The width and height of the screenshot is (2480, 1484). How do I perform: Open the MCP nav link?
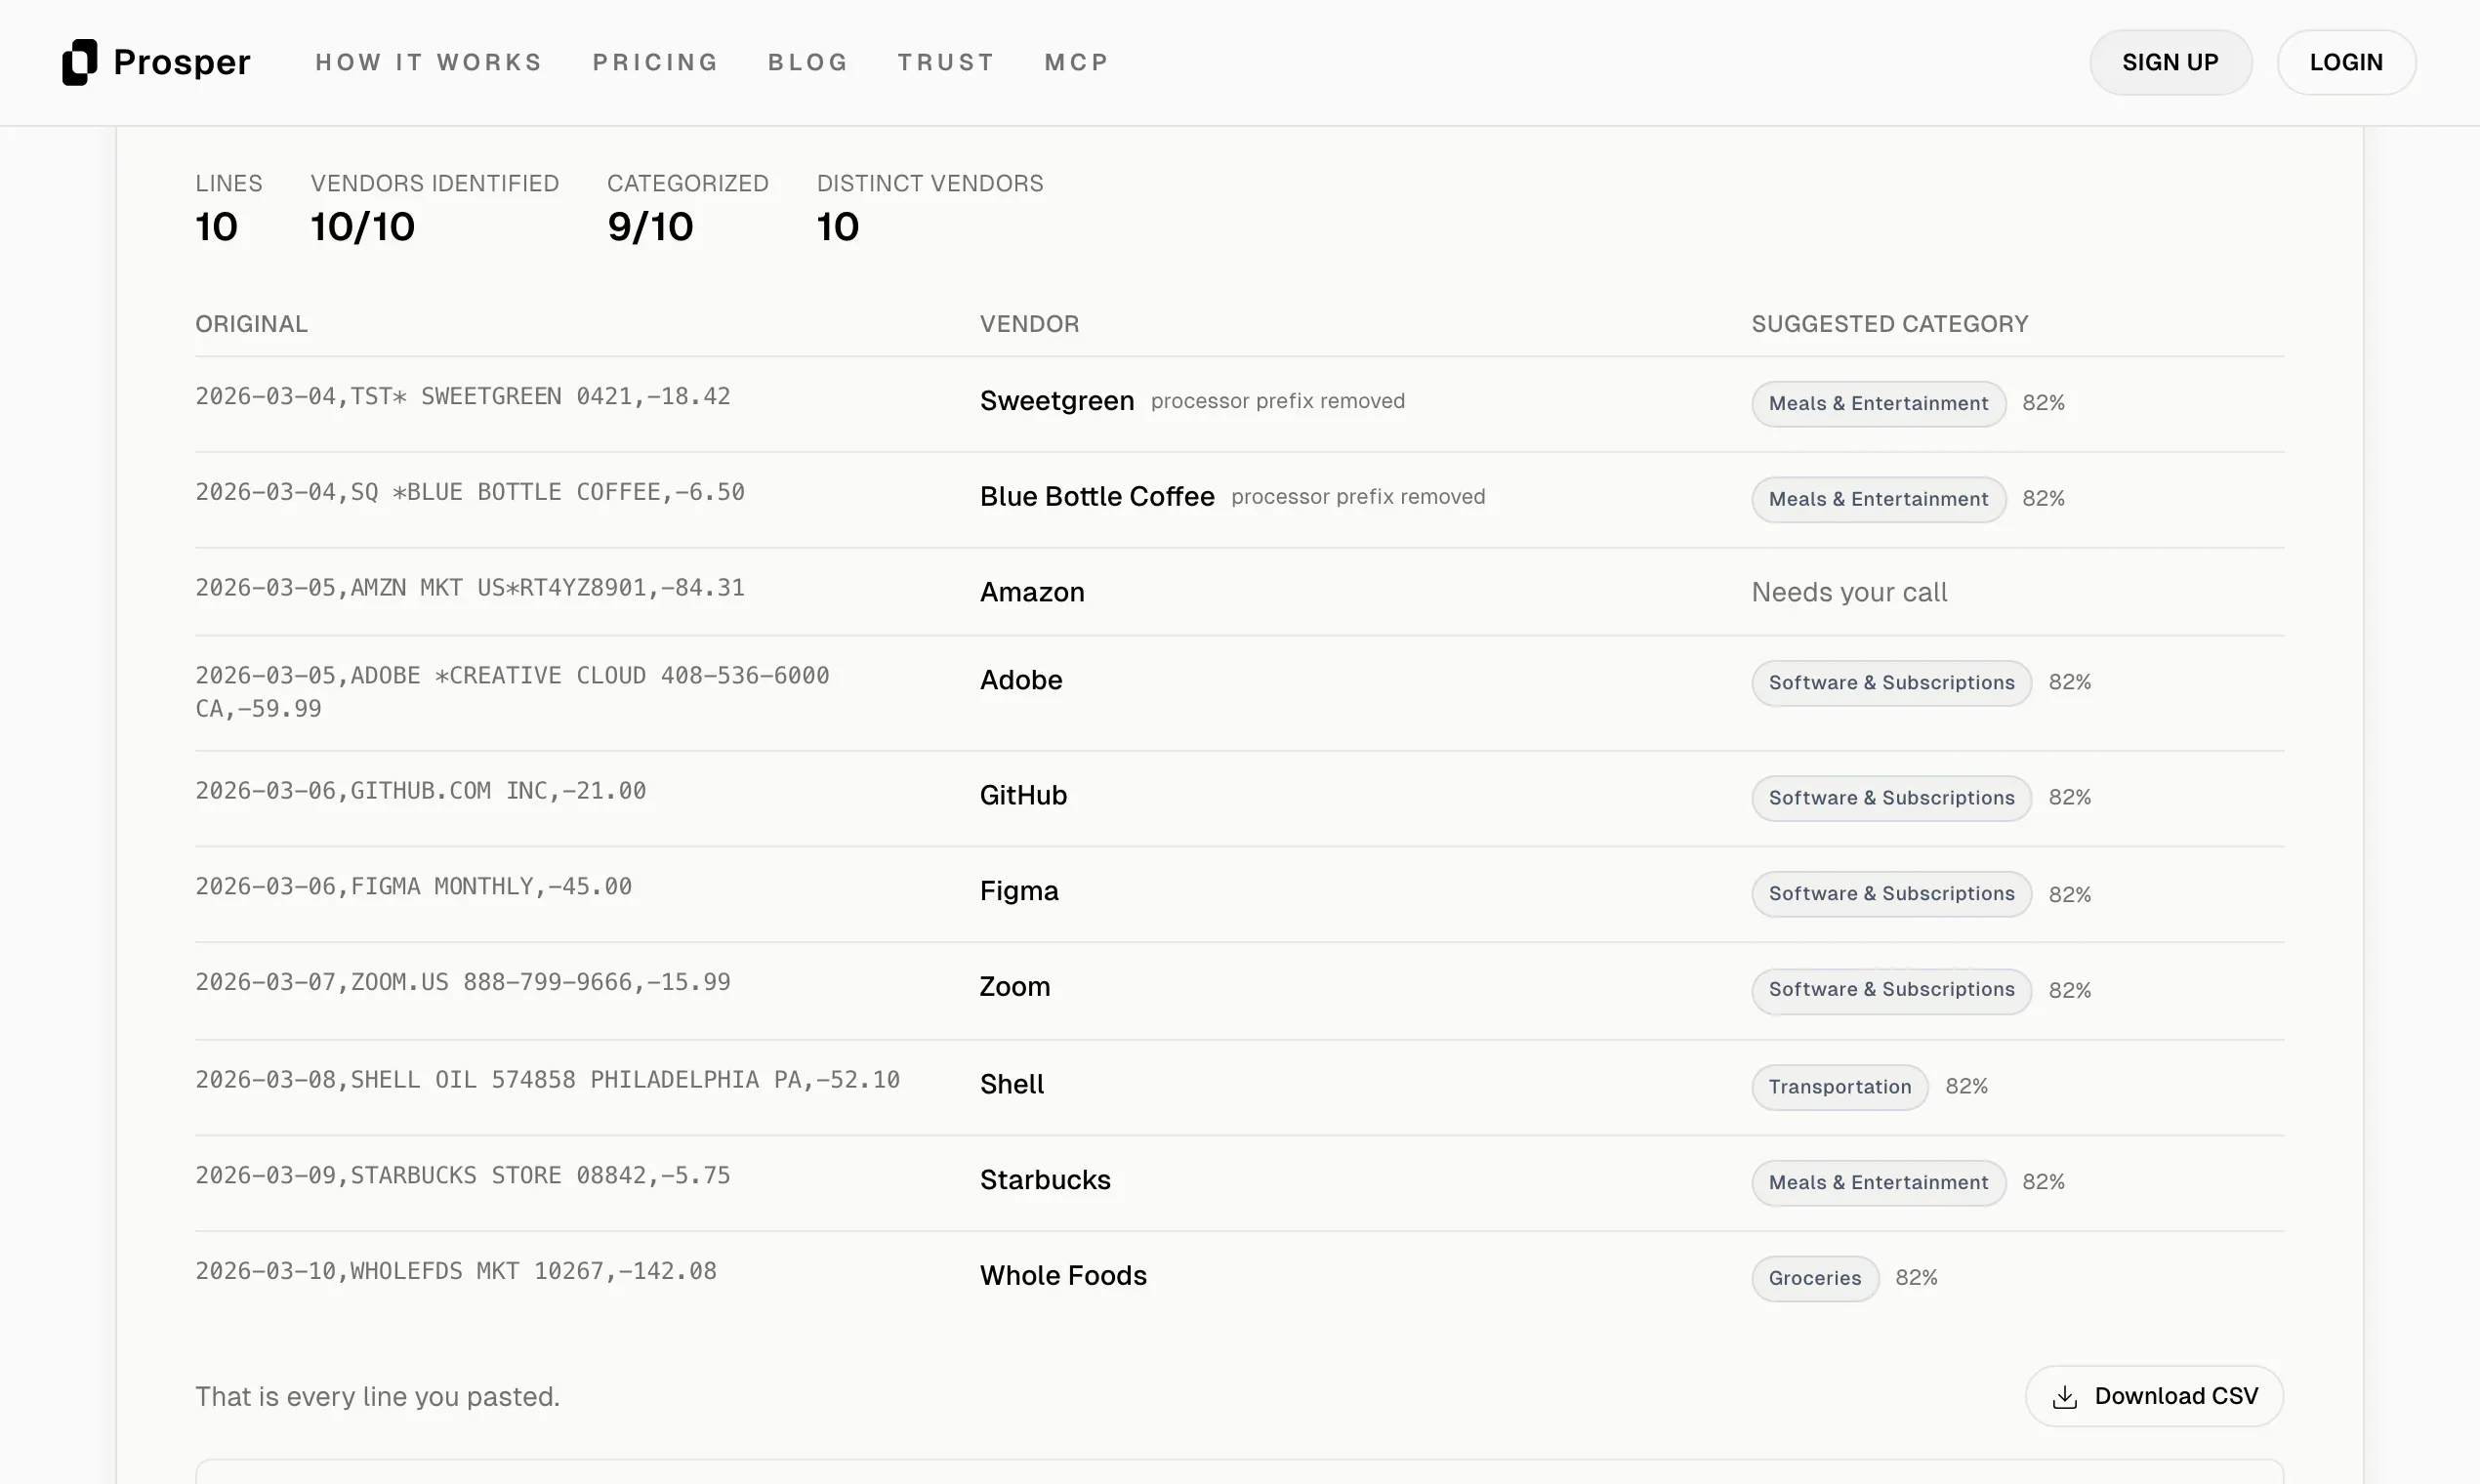click(x=1077, y=62)
